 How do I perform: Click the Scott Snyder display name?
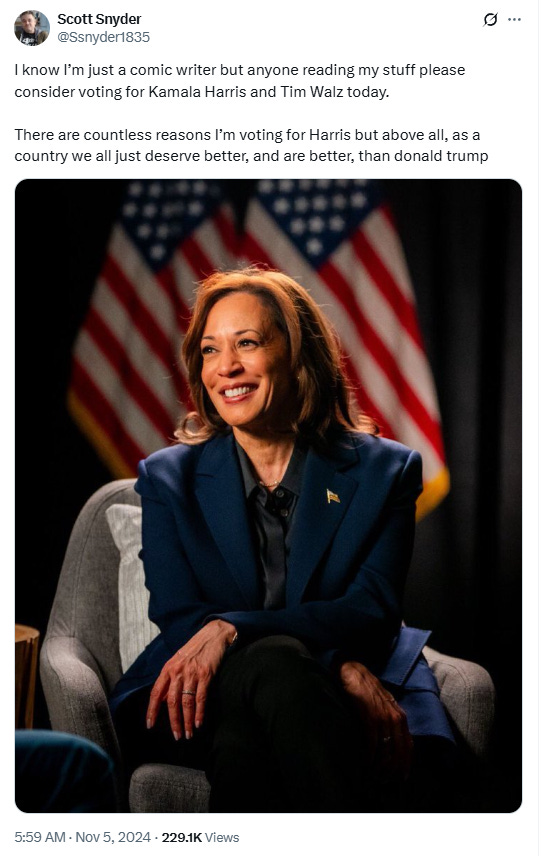(99, 19)
